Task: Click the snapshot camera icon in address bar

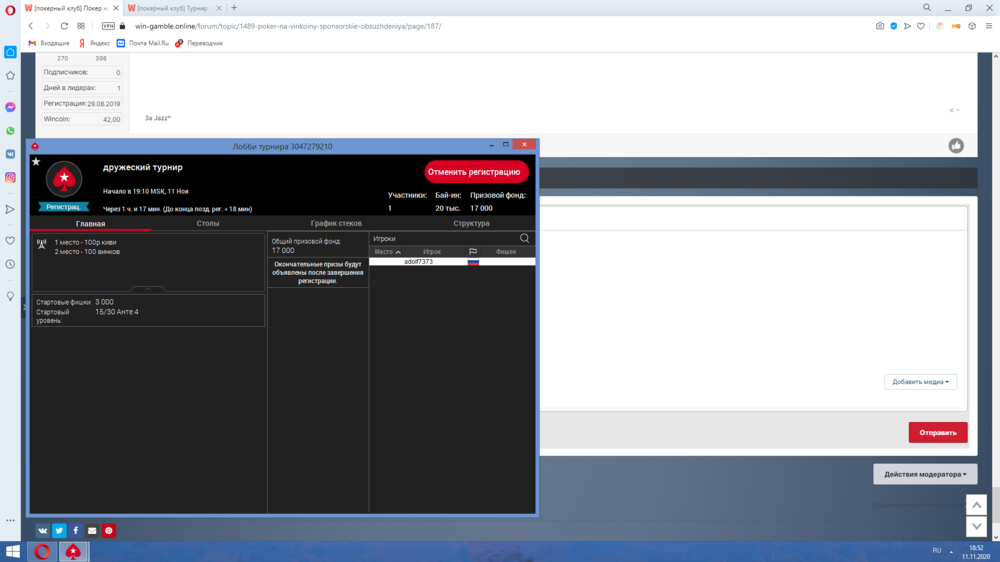Action: pos(880,26)
